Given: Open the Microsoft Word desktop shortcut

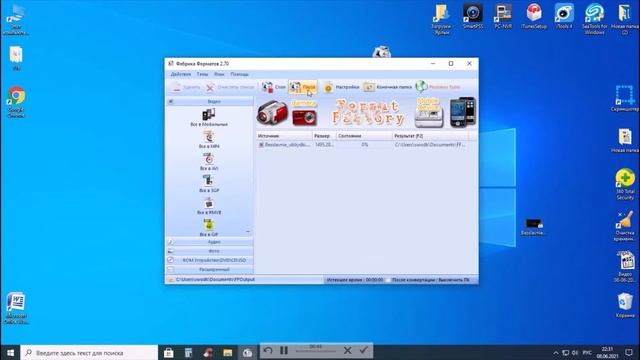Looking at the screenshot, I should (x=16, y=308).
